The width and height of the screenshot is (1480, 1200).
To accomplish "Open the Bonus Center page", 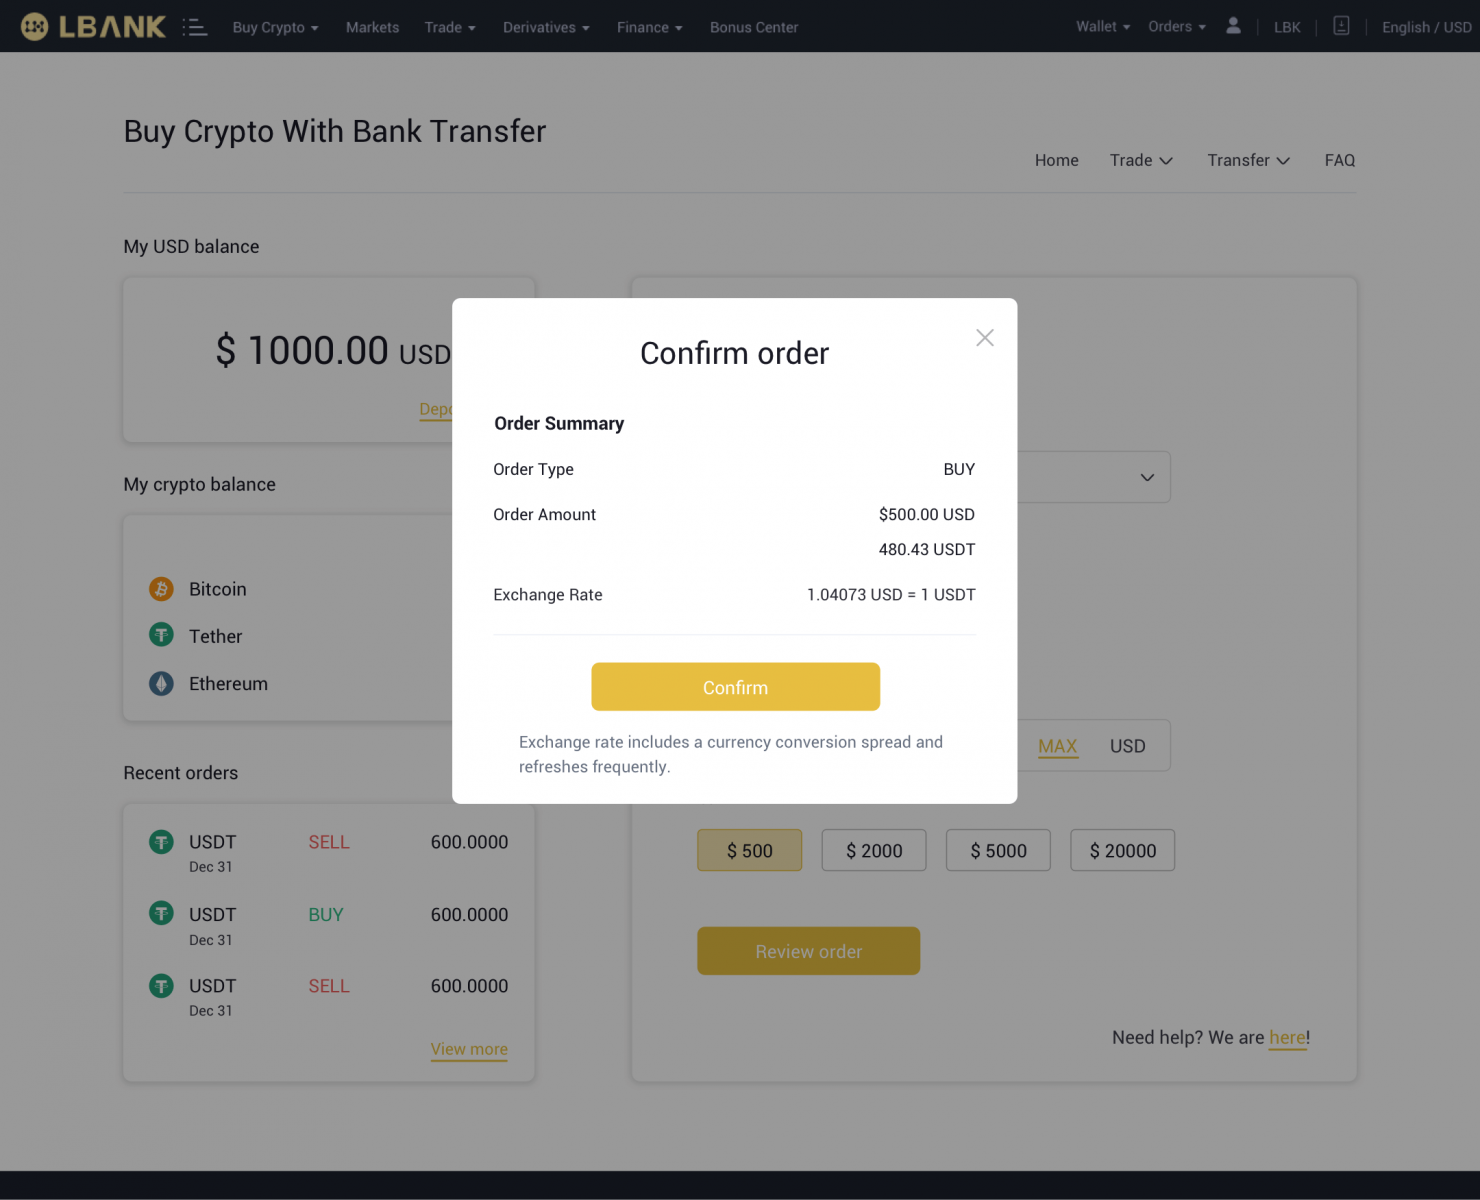I will tap(753, 27).
